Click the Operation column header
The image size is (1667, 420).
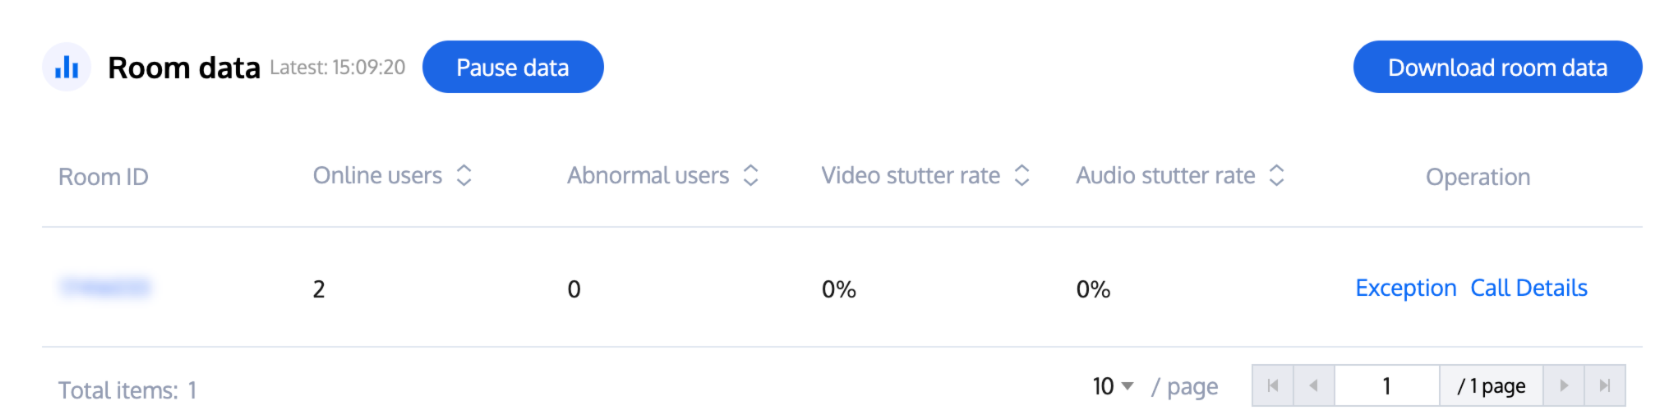click(1477, 177)
